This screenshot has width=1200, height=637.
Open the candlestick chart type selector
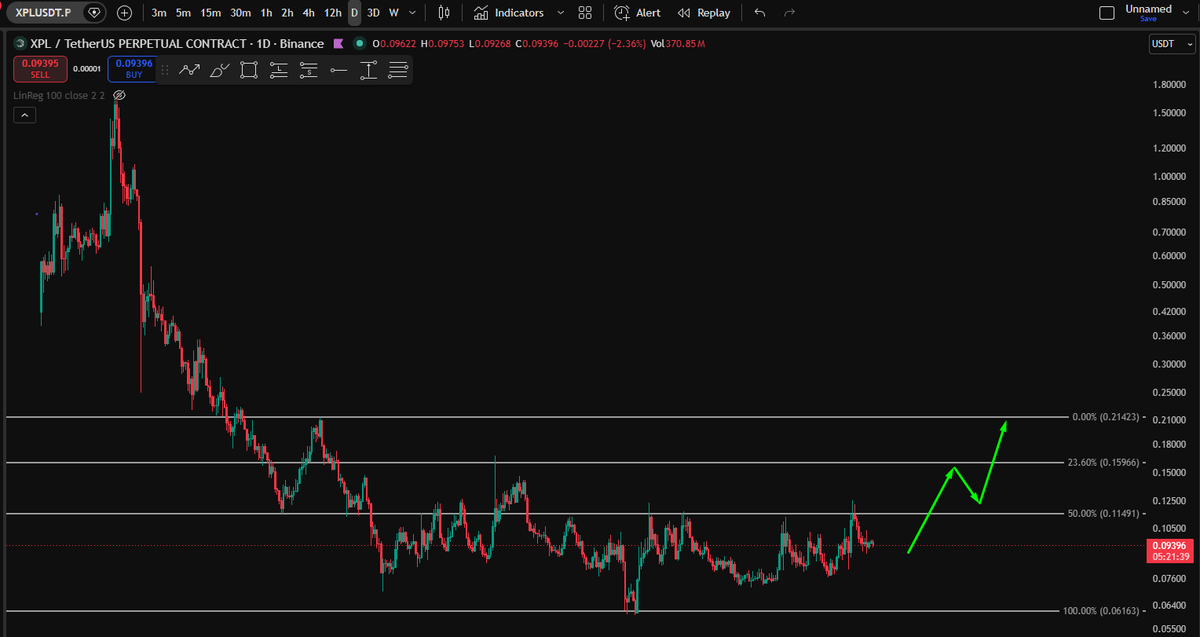(x=444, y=13)
